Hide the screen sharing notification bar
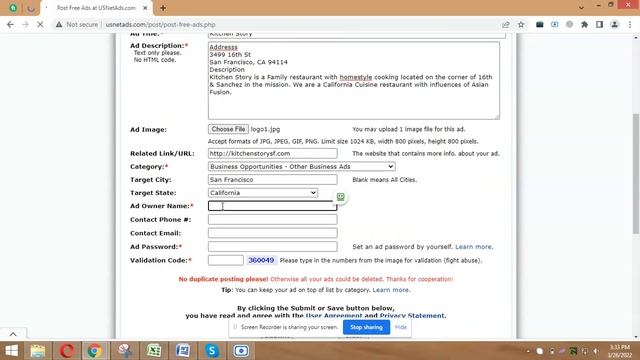The image size is (640, 360). pyautogui.click(x=401, y=327)
